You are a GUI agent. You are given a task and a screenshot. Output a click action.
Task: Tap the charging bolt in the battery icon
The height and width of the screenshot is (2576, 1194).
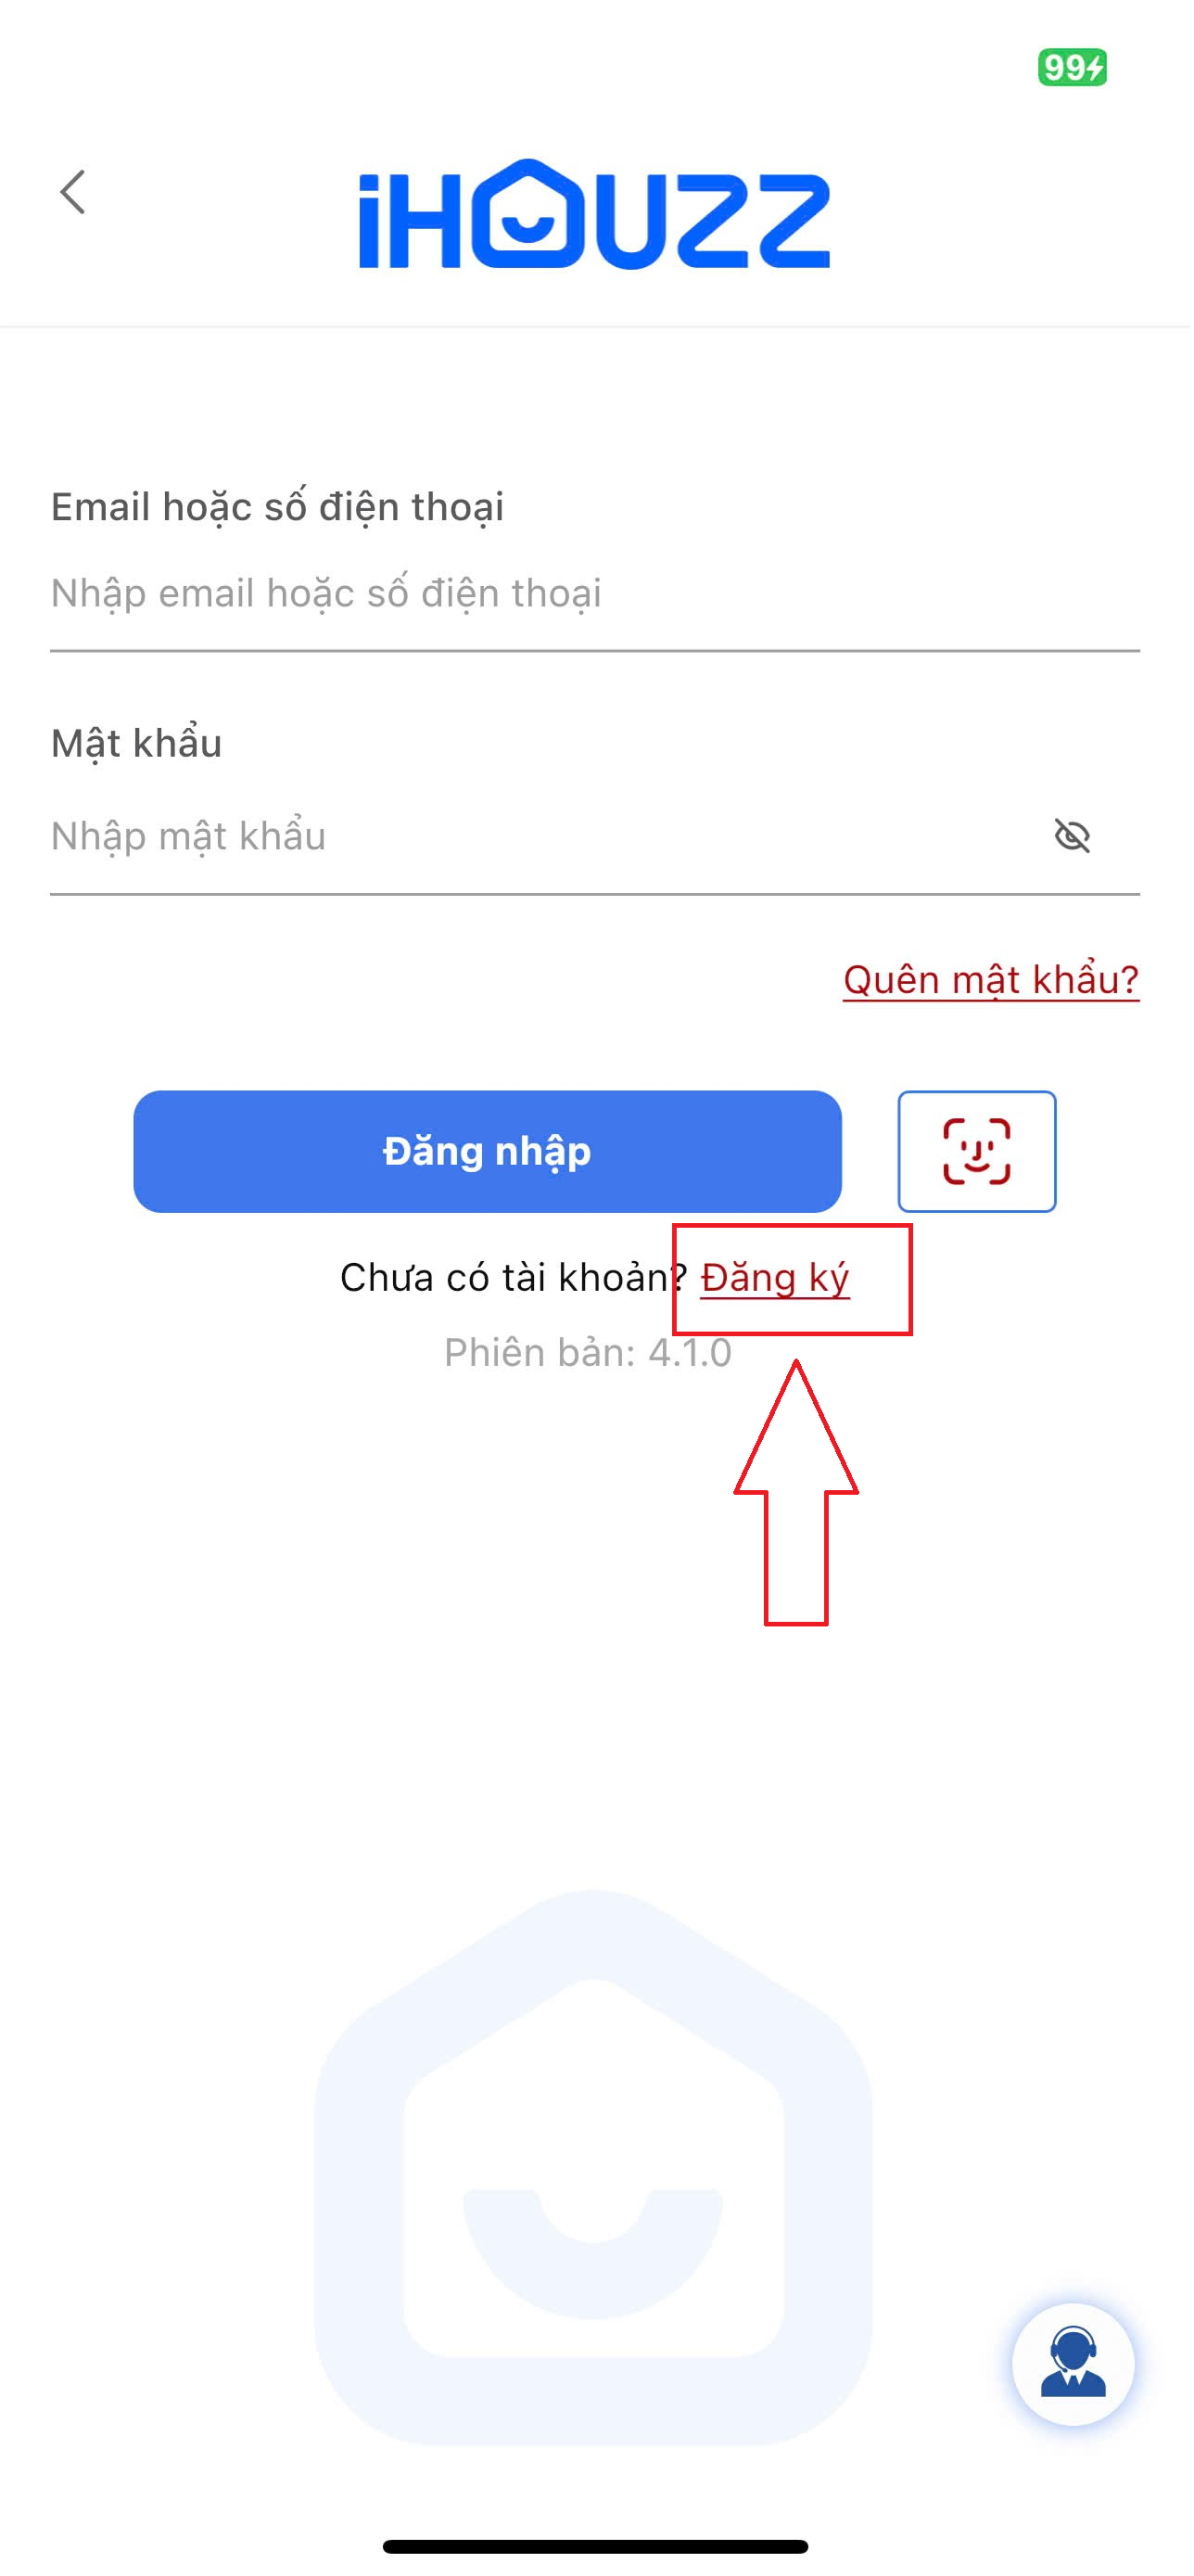pos(1098,68)
